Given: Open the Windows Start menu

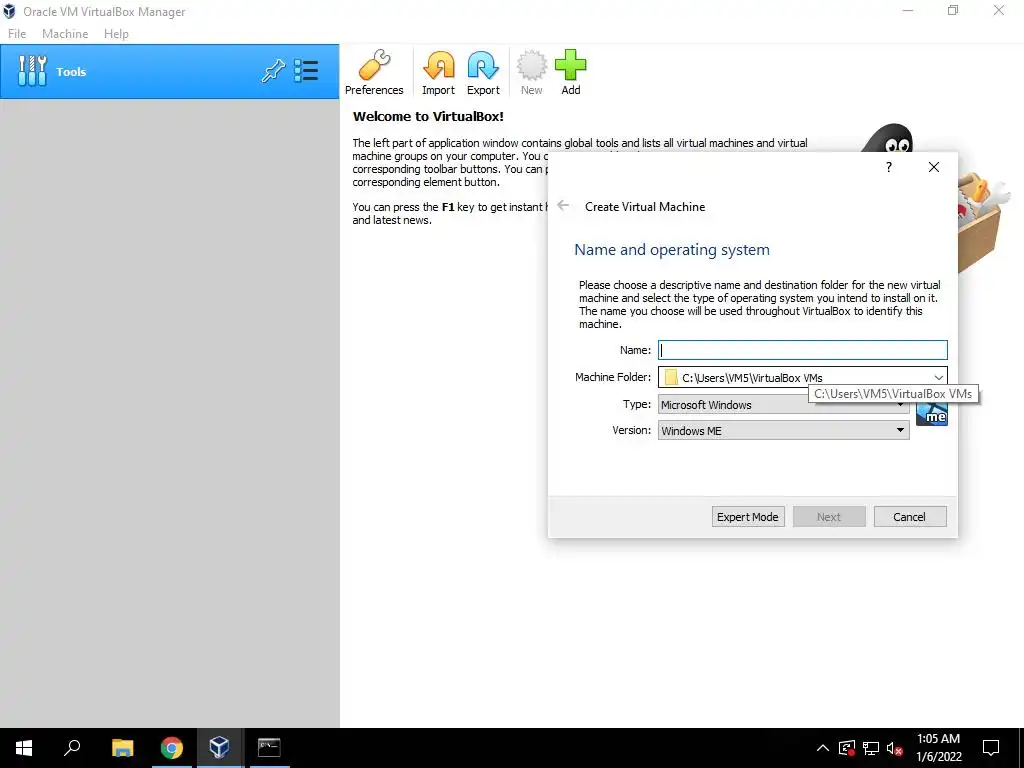Looking at the screenshot, I should 24,748.
